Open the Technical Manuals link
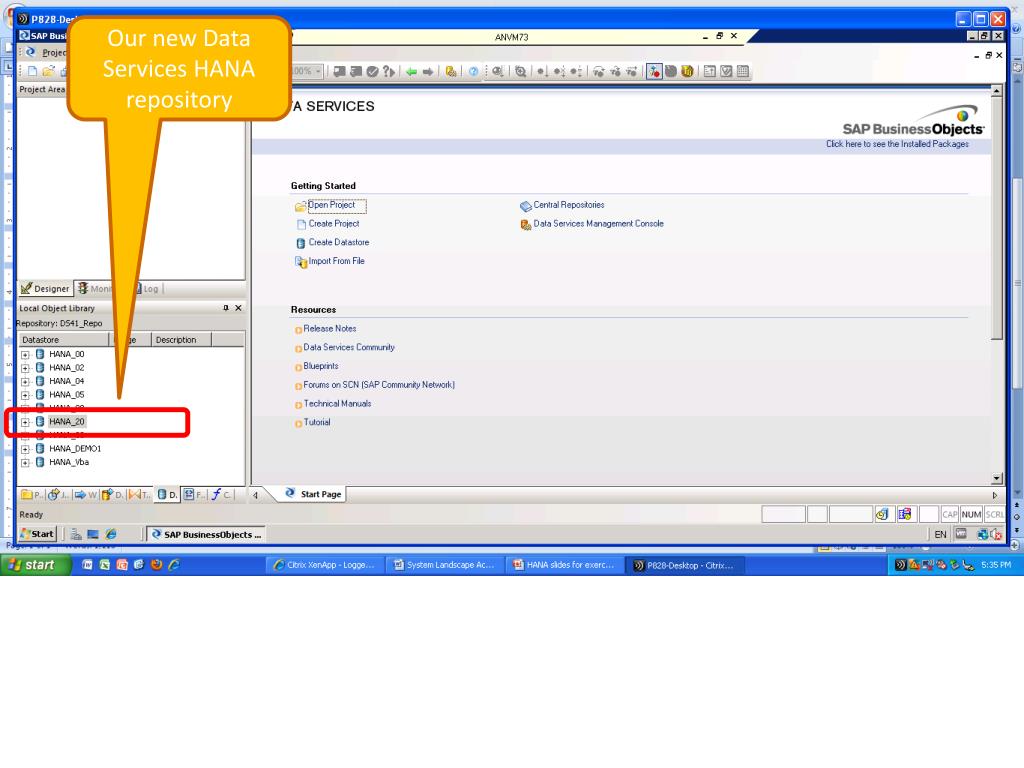Viewport: 1024px width, 768px height. (x=337, y=404)
